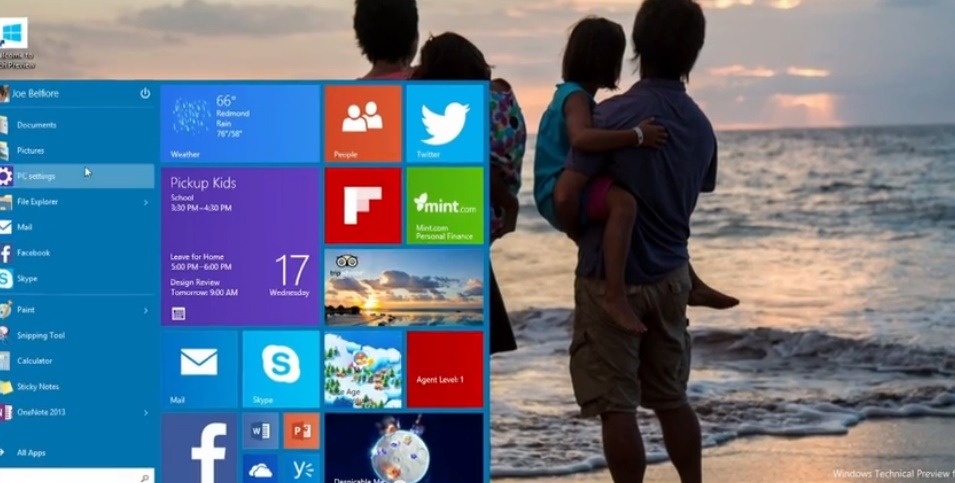Viewport: 955px width, 483px height.
Task: Expand the Paint jump list arrow
Action: point(146,311)
